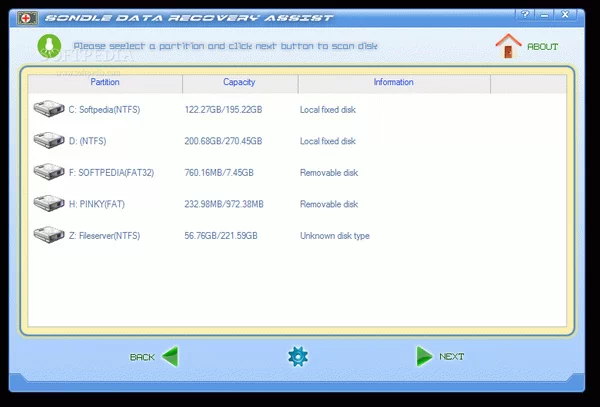Click the green pin icon beside instructions
This screenshot has height=407, width=600.
(46, 46)
